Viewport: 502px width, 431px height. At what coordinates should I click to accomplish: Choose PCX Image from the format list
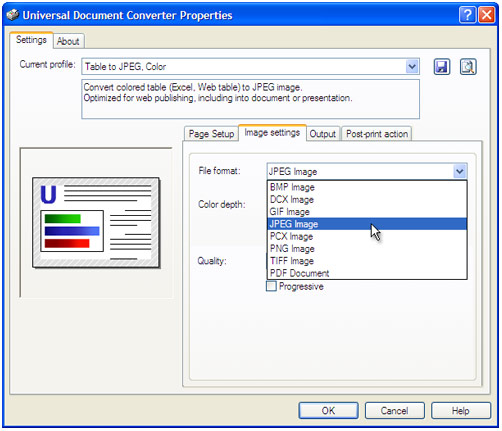pos(367,236)
